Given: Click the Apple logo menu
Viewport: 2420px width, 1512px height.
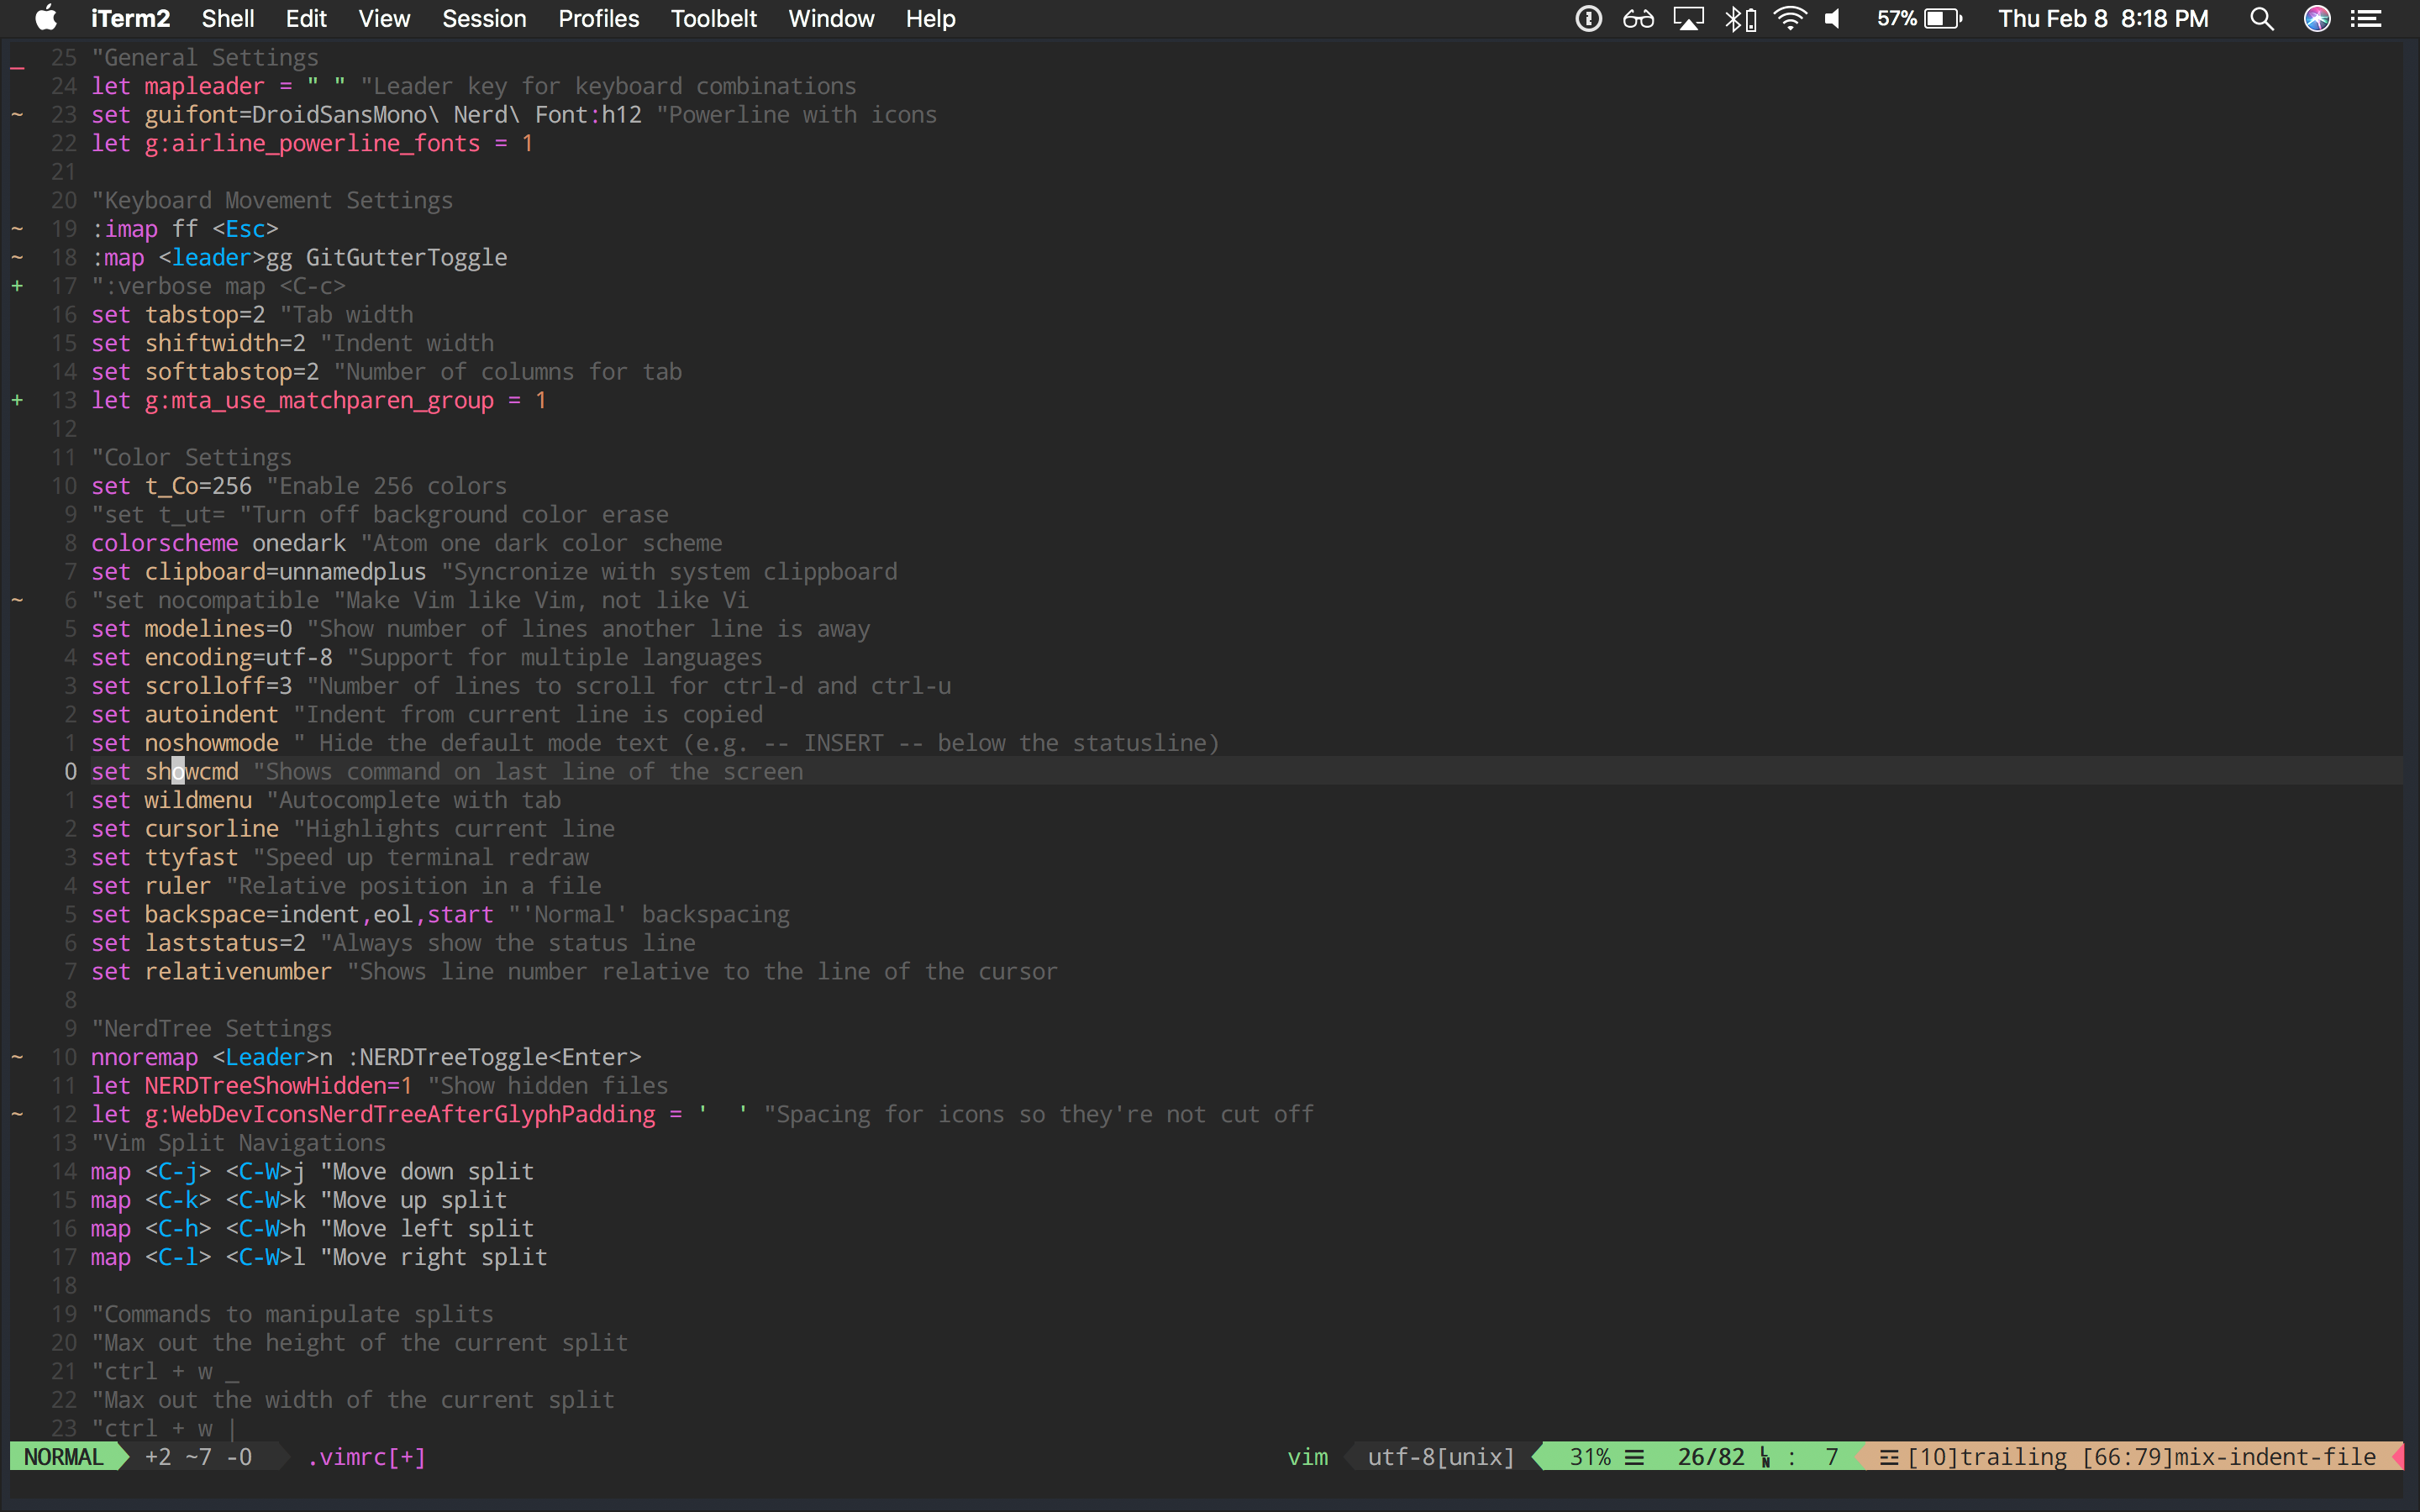Looking at the screenshot, I should (46, 18).
